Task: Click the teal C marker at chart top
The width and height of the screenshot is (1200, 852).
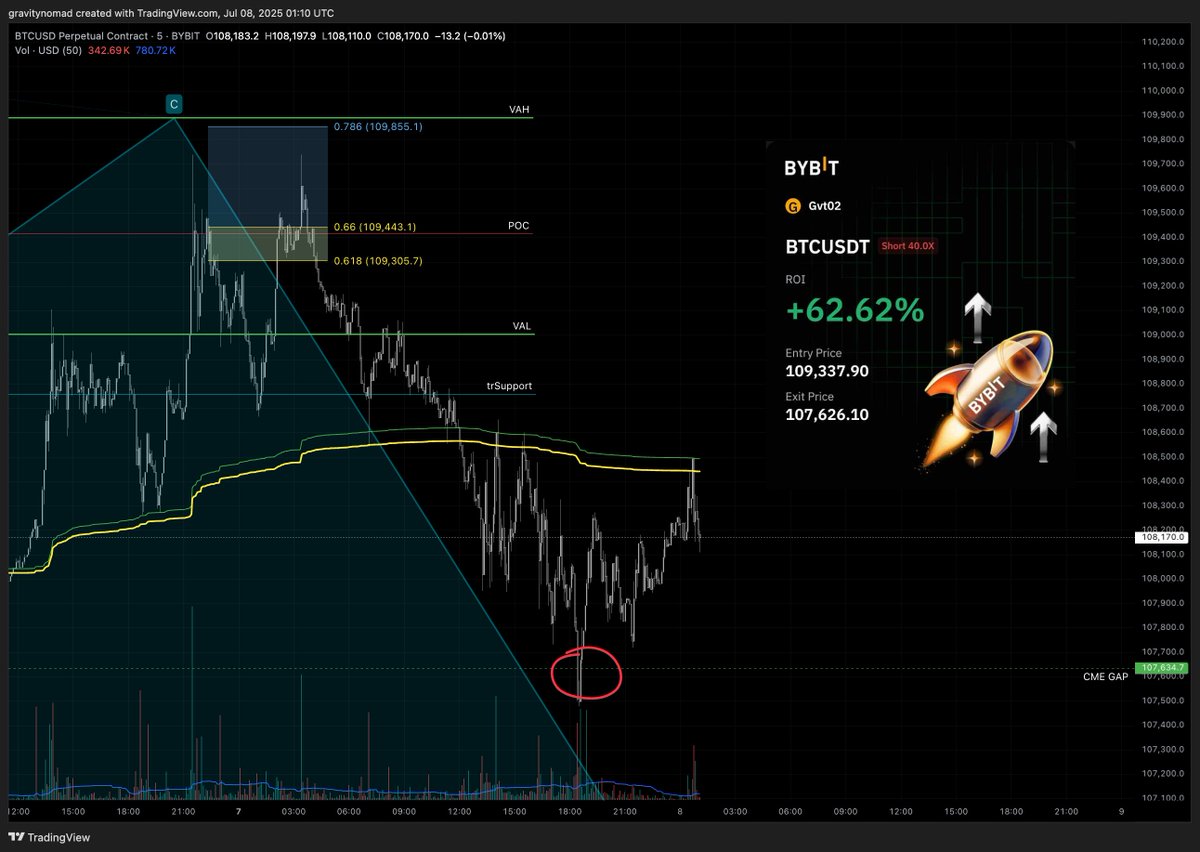Action: 174,103
